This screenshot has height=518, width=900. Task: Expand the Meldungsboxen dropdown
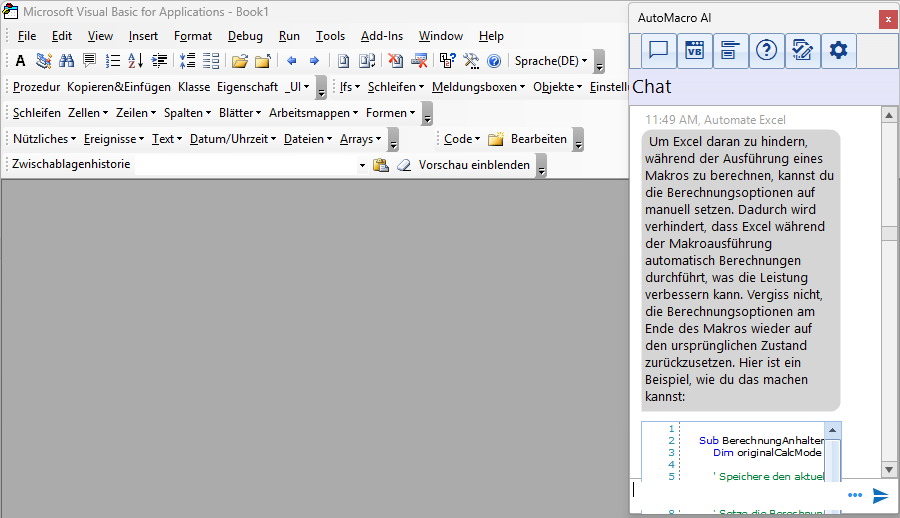pos(478,87)
